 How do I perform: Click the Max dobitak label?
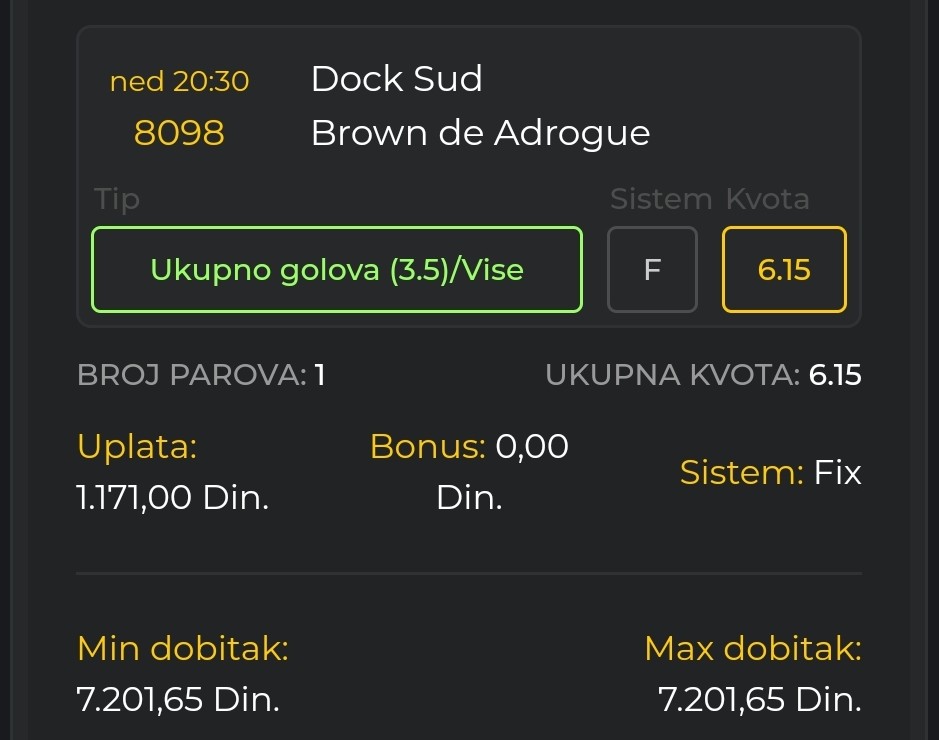click(753, 648)
